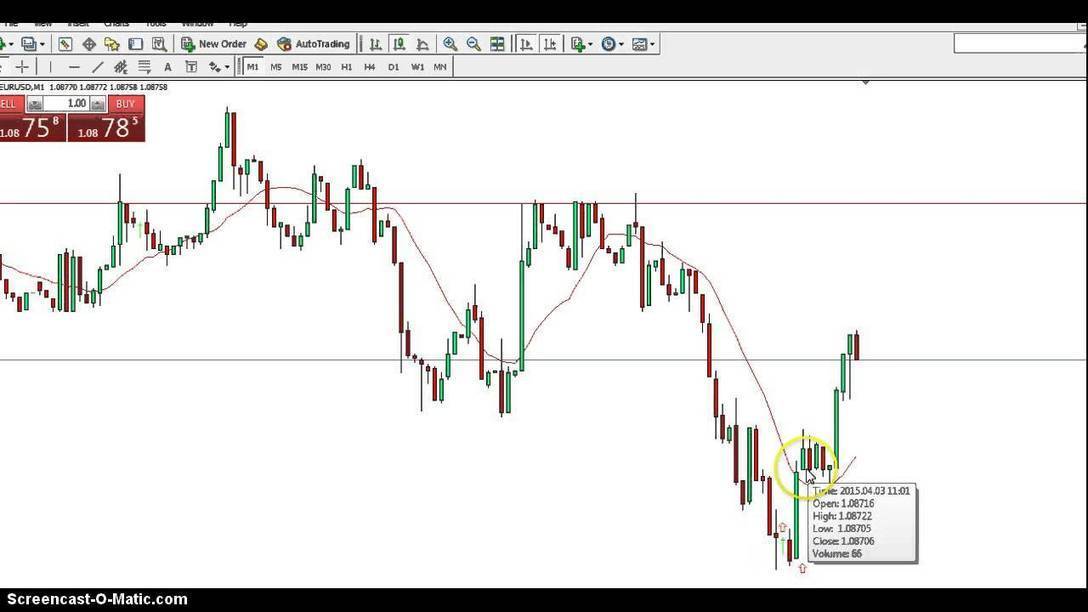The height and width of the screenshot is (612, 1088).
Task: Click the 1.08 75 sell price panel
Action: (33, 128)
